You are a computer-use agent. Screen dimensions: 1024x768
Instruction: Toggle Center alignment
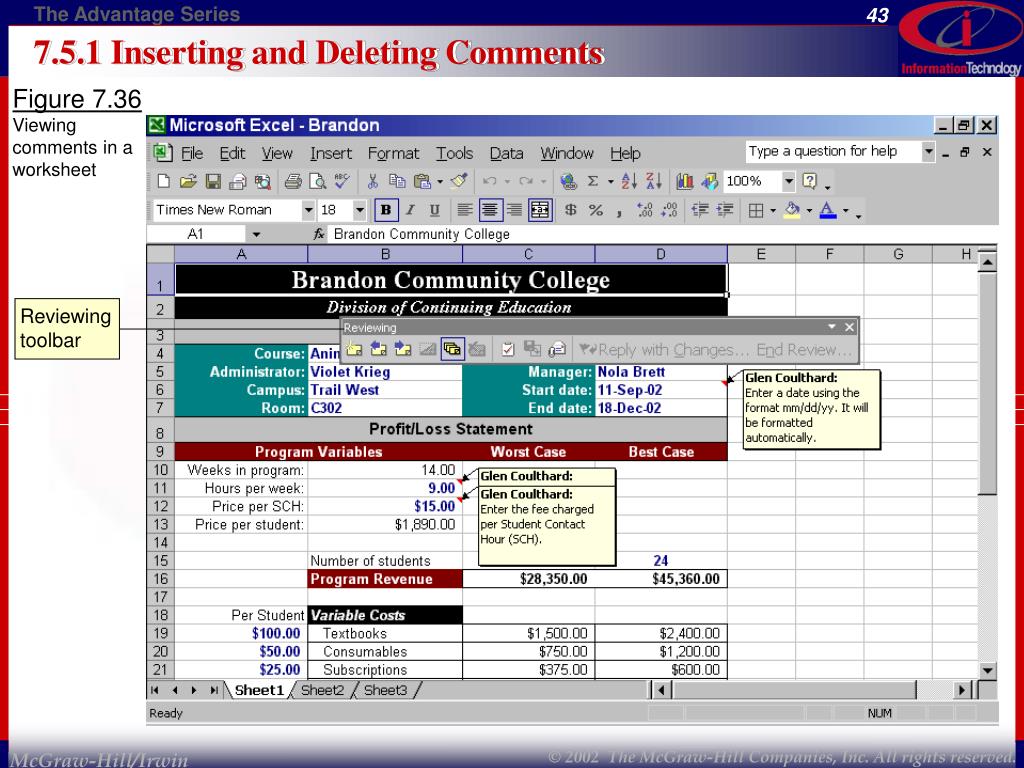(490, 210)
